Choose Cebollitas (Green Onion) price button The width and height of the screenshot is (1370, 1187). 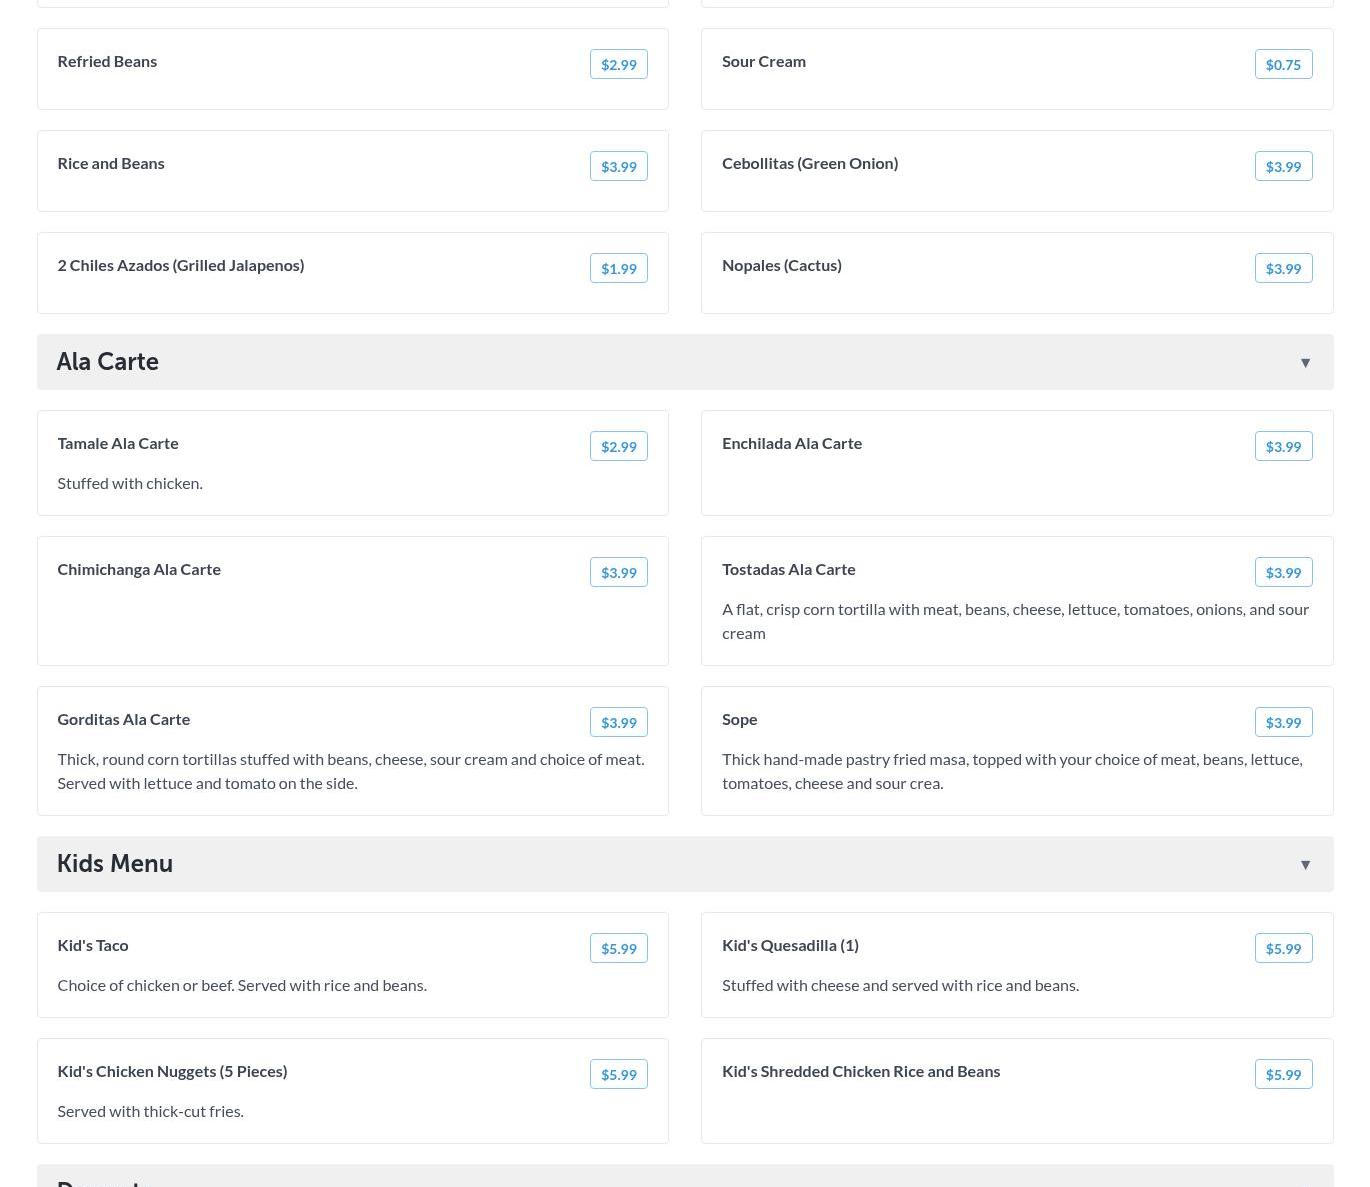tap(1283, 167)
